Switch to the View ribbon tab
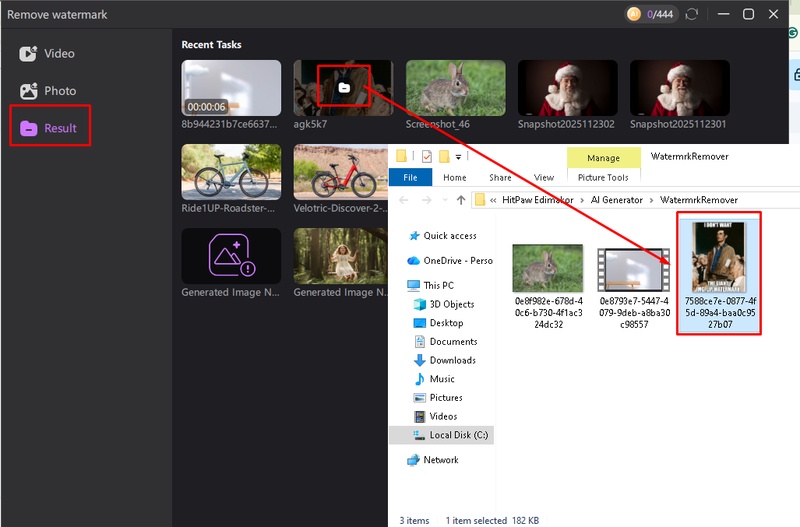The height and width of the screenshot is (527, 800). tap(544, 178)
